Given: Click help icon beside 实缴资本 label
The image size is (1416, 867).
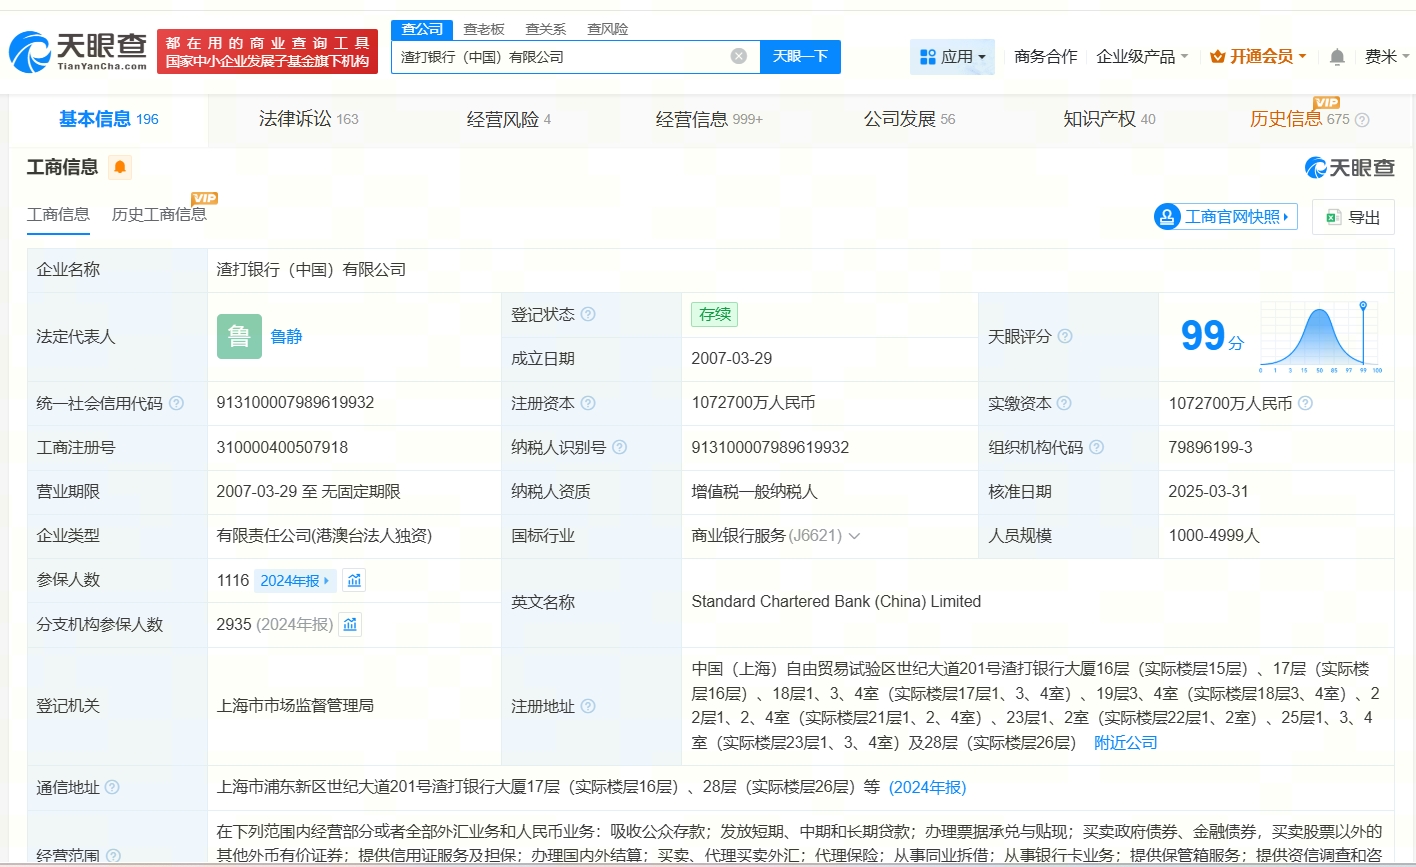Looking at the screenshot, I should click(1064, 403).
